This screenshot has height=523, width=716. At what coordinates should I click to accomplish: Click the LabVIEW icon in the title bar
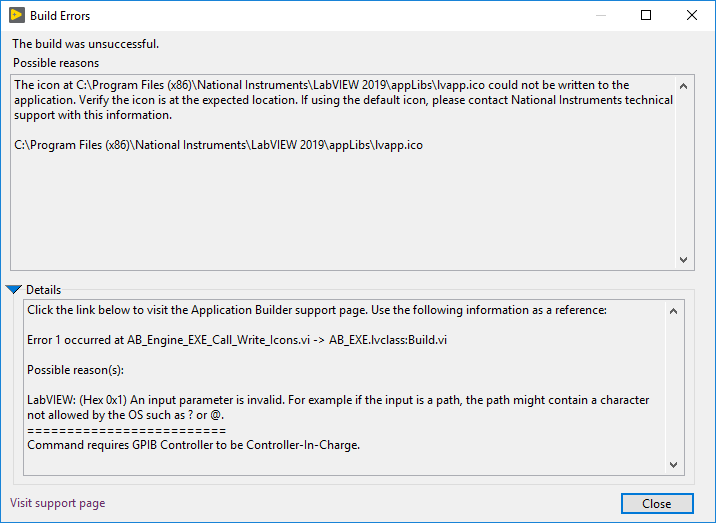point(17,15)
